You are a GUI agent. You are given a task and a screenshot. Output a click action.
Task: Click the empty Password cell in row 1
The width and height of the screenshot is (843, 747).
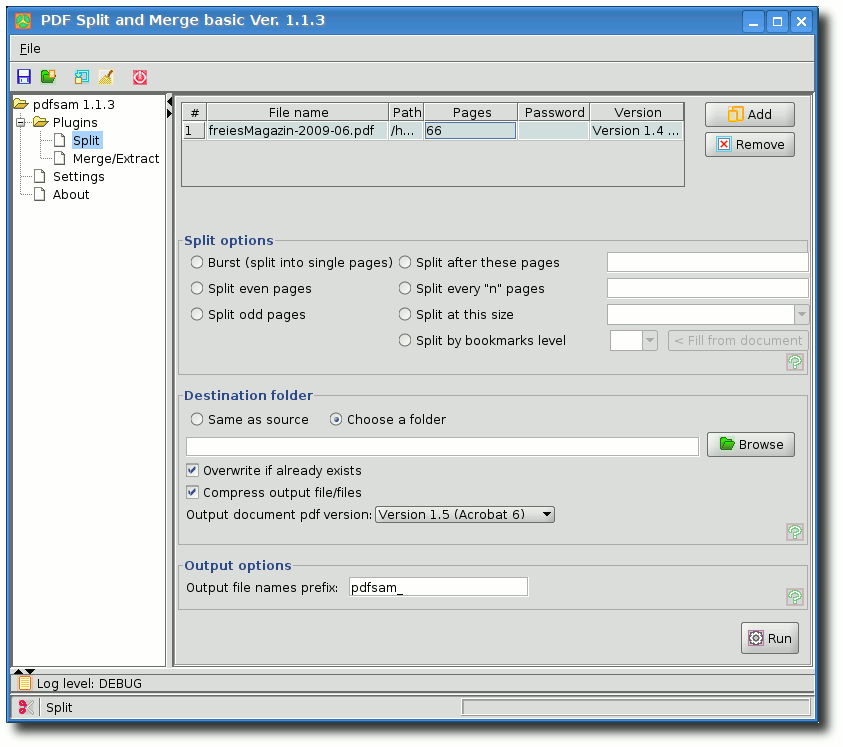[553, 131]
